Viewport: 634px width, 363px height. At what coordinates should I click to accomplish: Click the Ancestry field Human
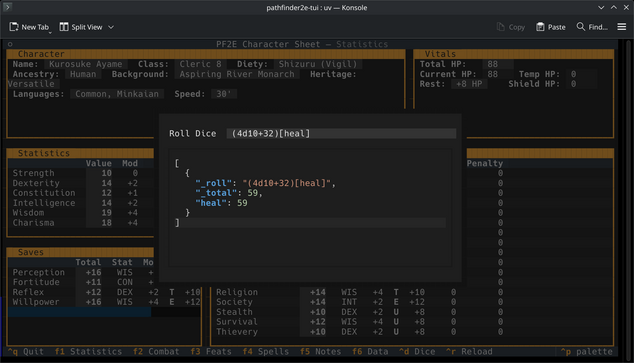tap(83, 74)
